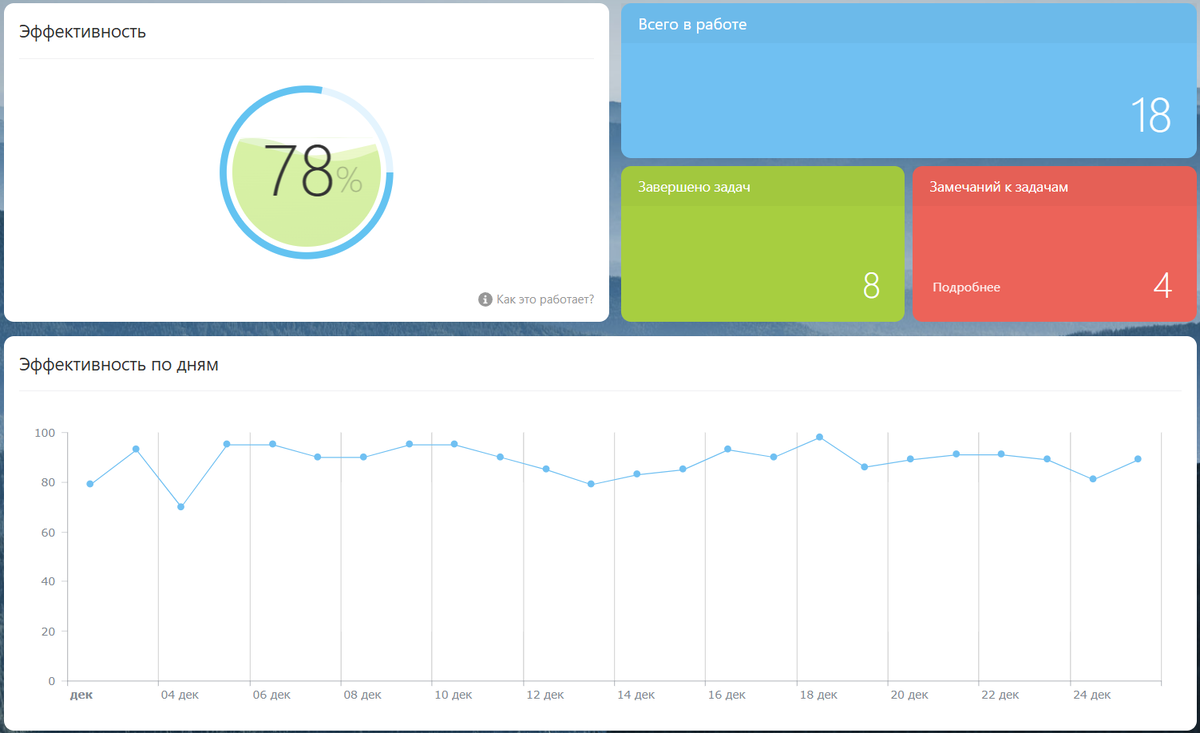Click the "22 дек" axis label
The image size is (1200, 733).
pos(1001,694)
